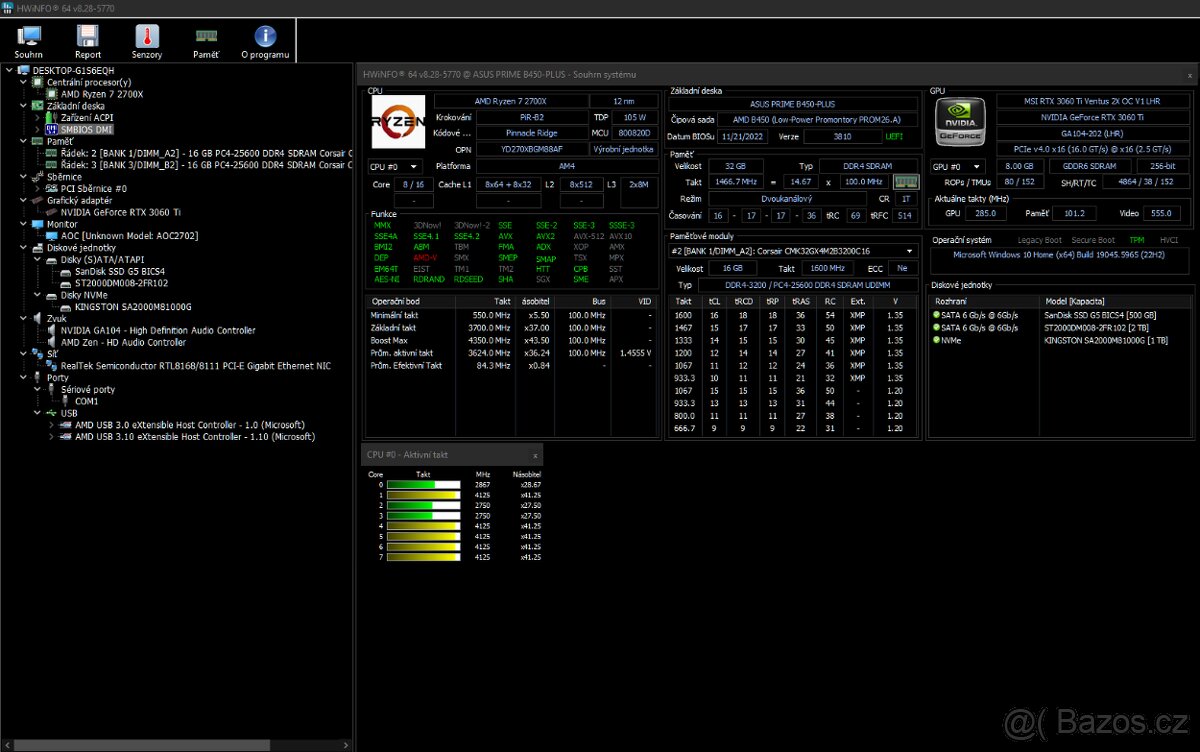Viewport: 1200px width, 752px height.
Task: Click the Síť network icon
Action: point(38,353)
